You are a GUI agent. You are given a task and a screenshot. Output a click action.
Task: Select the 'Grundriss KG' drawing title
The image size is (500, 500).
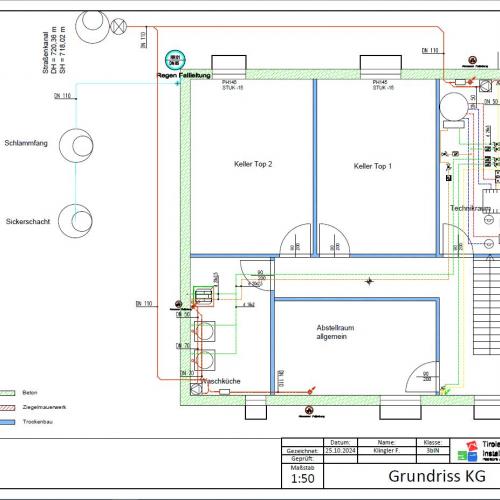point(437,476)
